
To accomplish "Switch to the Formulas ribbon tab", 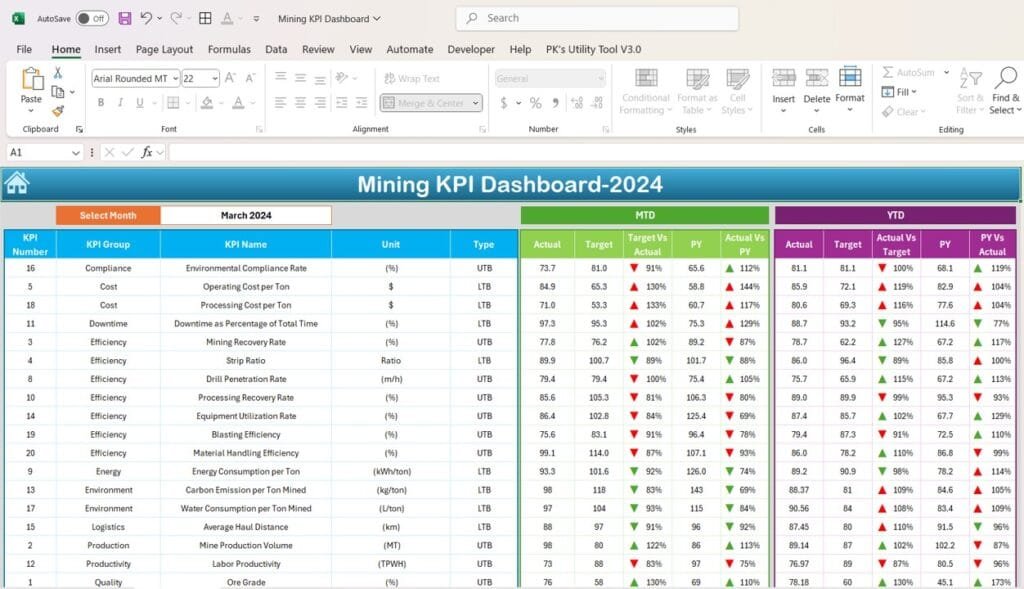I will [229, 49].
